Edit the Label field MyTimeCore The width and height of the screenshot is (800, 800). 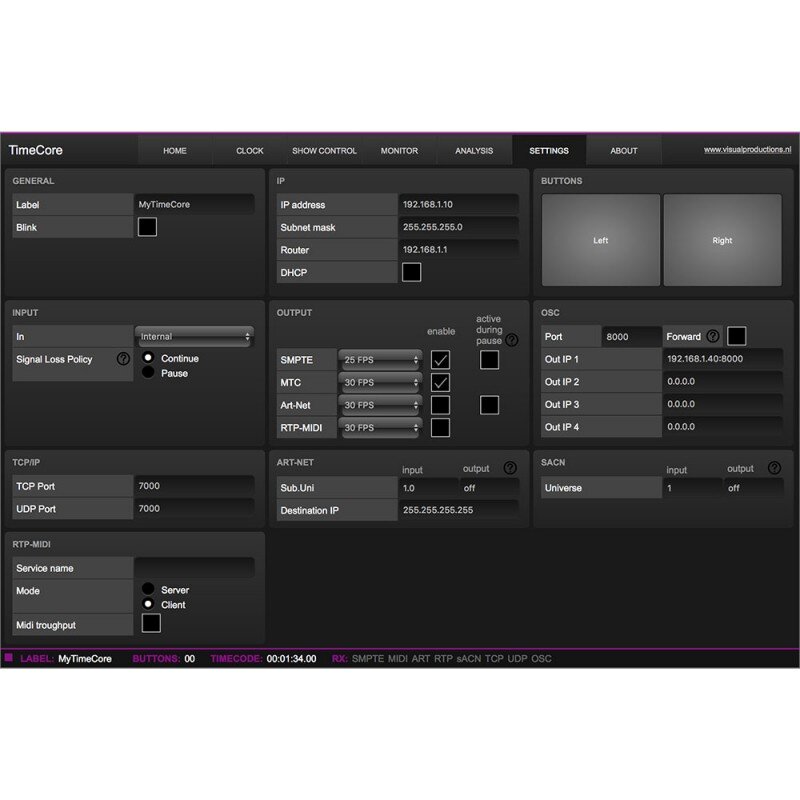[194, 204]
